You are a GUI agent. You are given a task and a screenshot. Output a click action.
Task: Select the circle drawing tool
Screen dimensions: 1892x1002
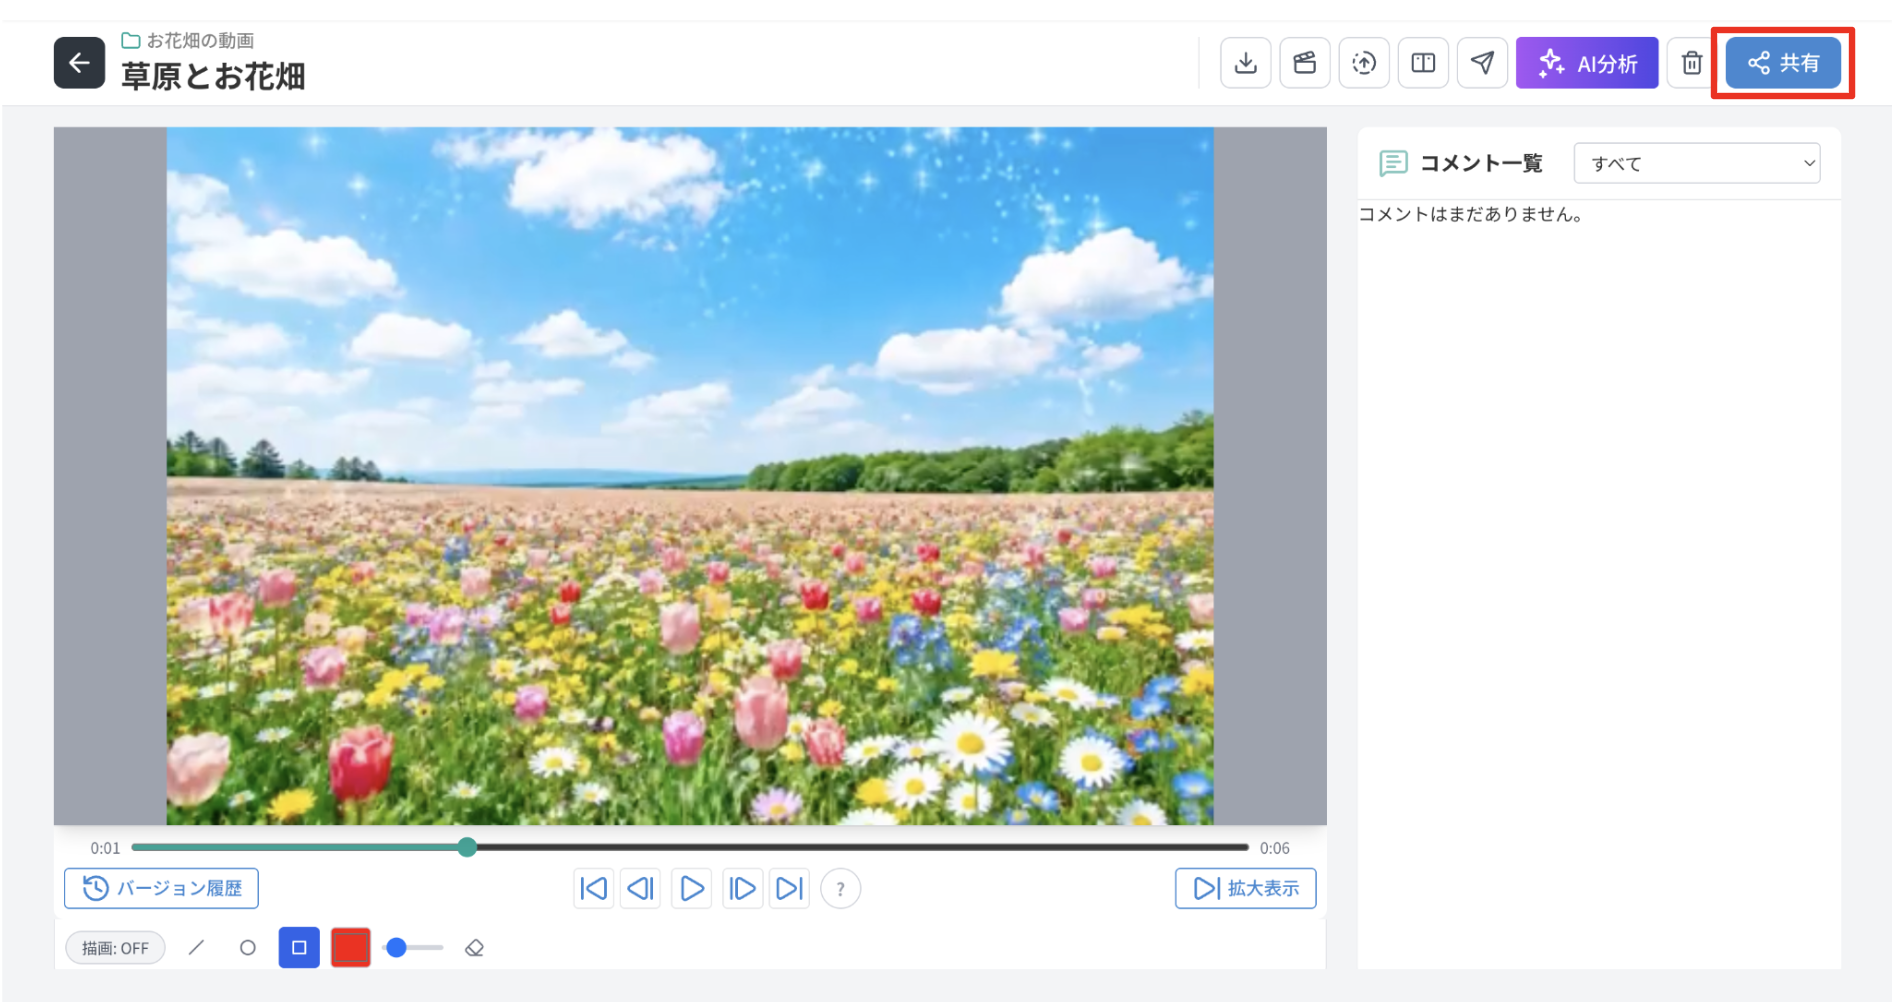pyautogui.click(x=248, y=947)
